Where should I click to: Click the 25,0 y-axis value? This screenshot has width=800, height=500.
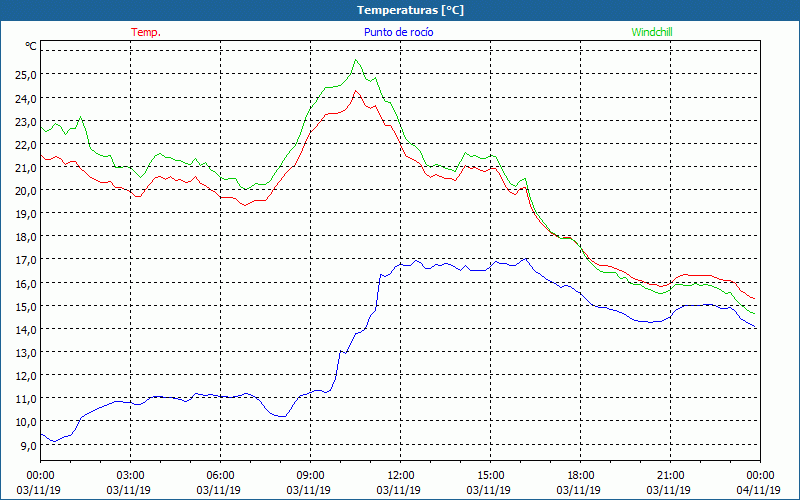(26, 75)
